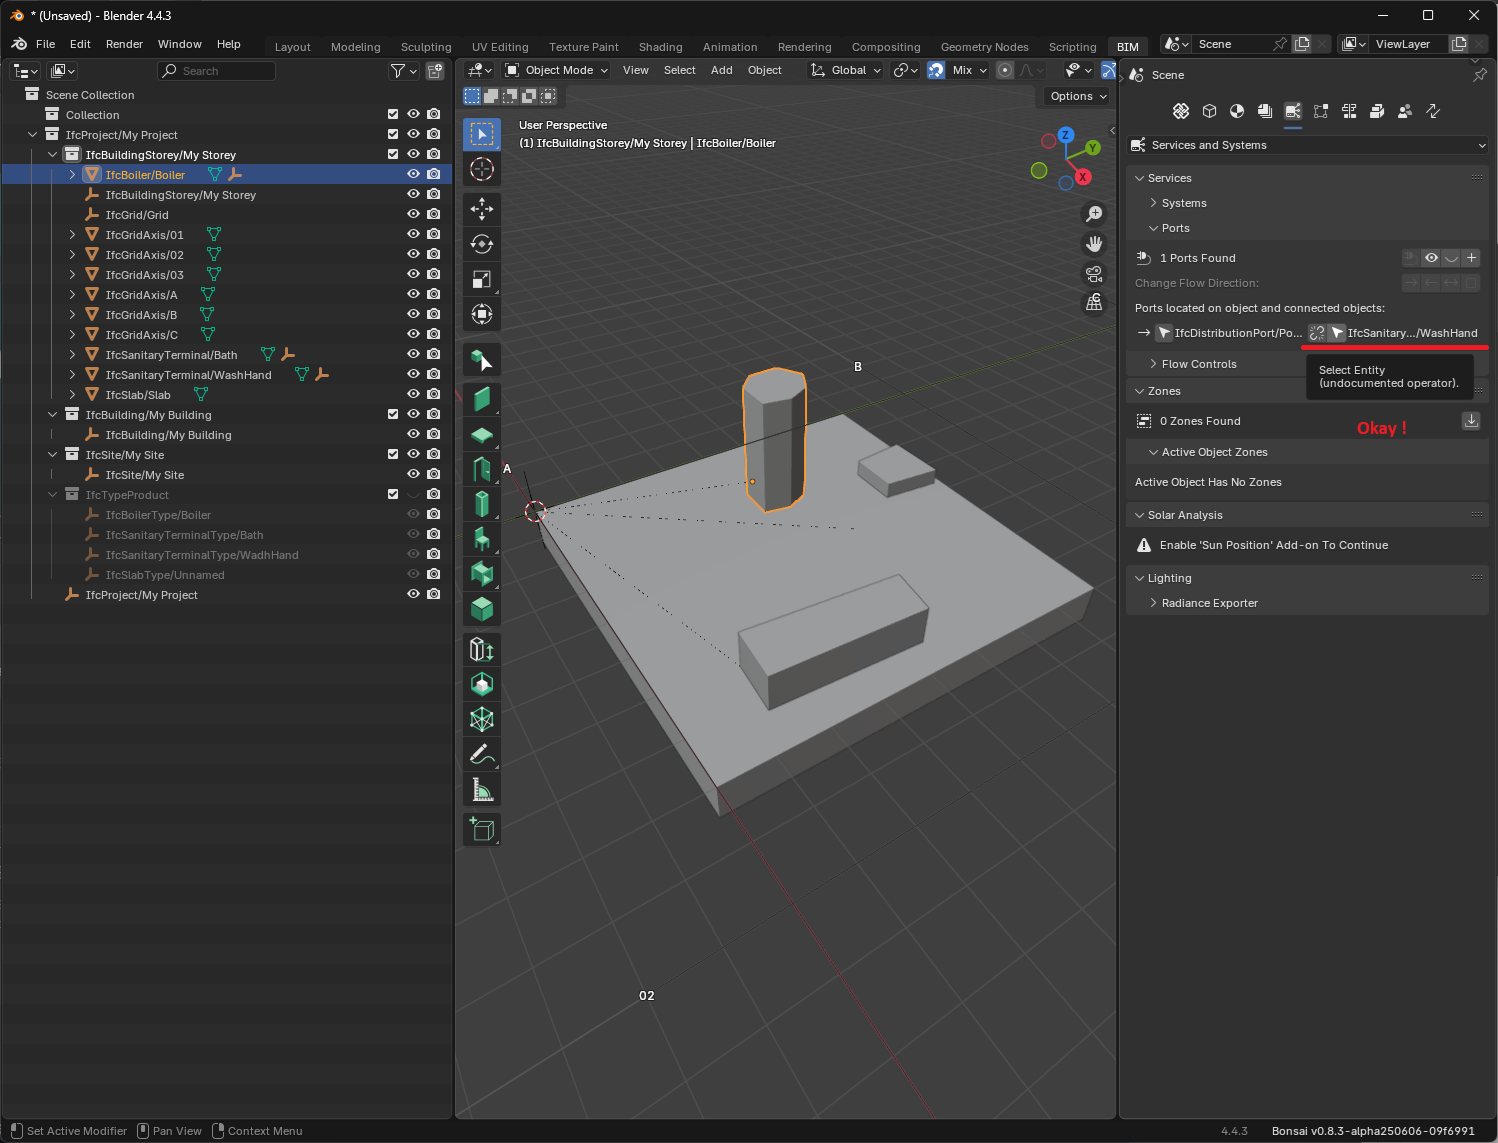Open the Collaboration people tab icon

pyautogui.click(x=1405, y=111)
